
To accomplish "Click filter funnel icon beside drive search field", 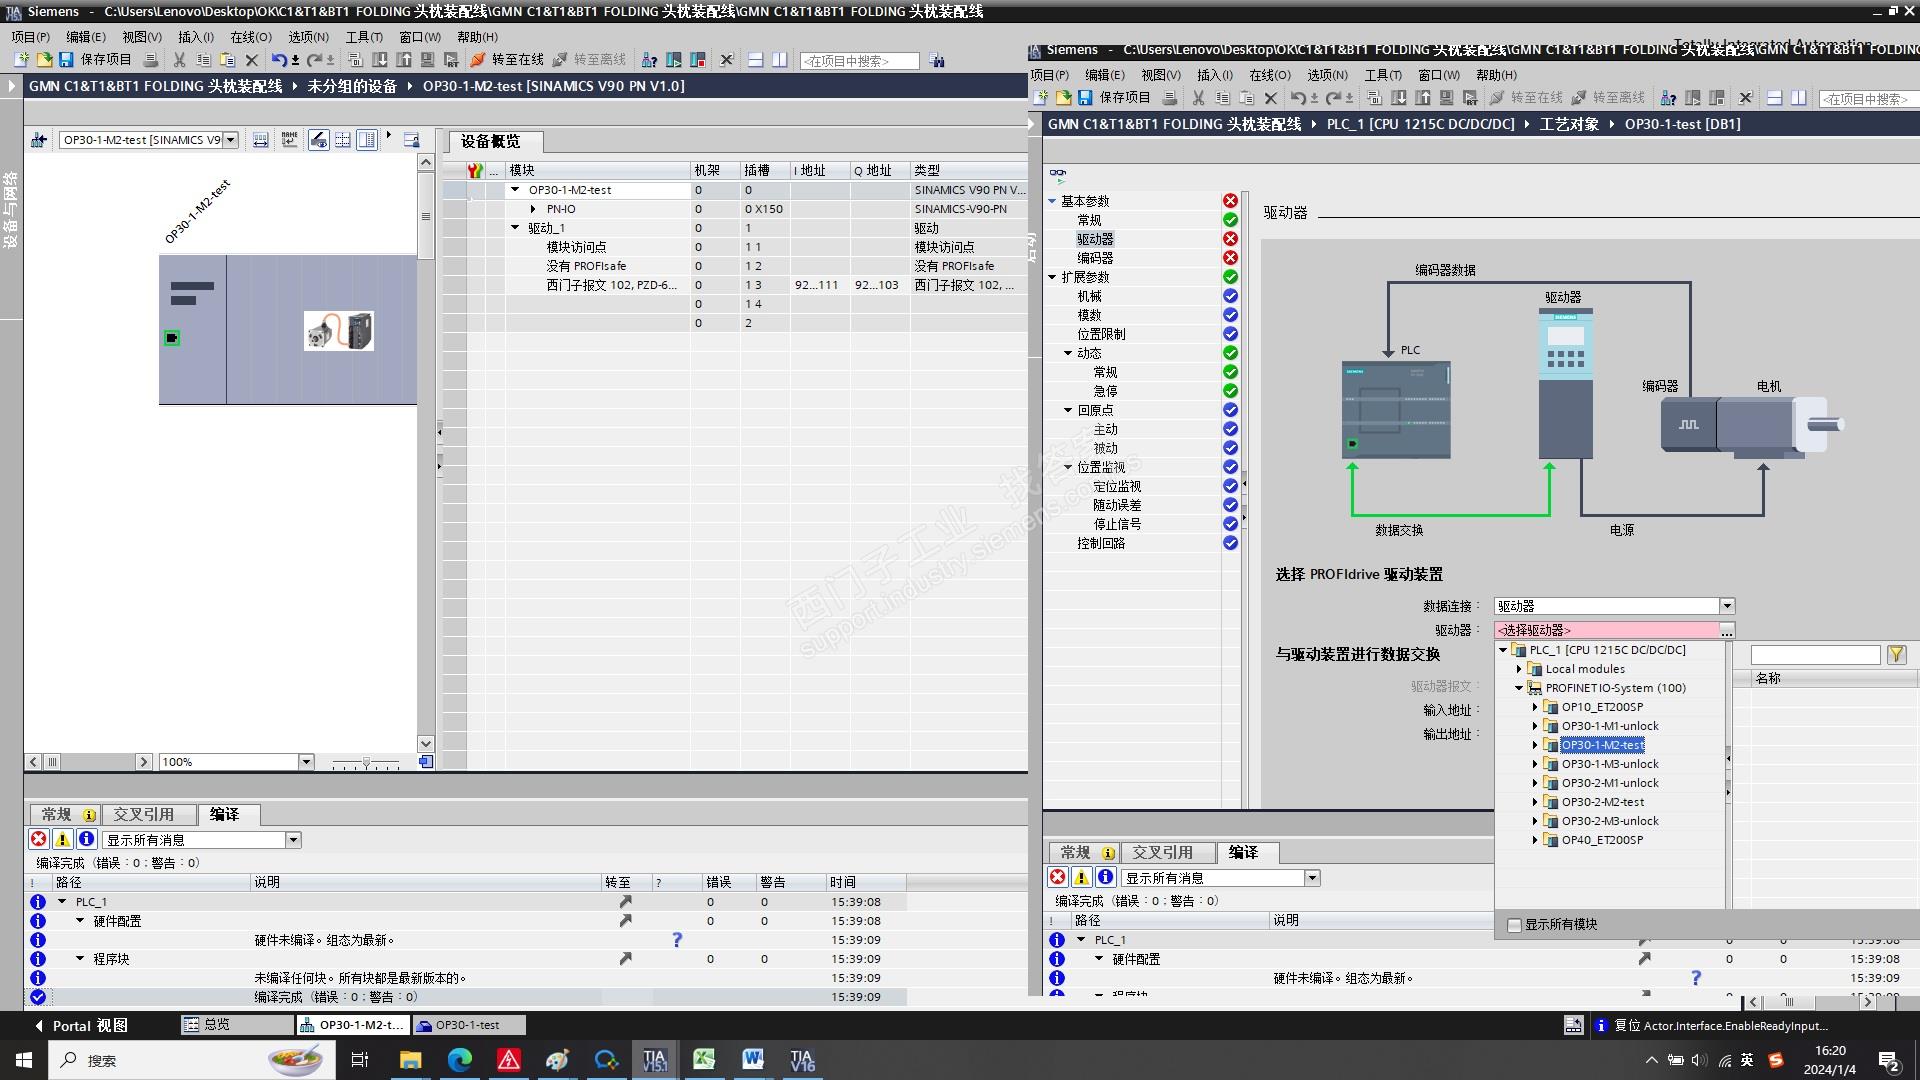I will [1896, 655].
